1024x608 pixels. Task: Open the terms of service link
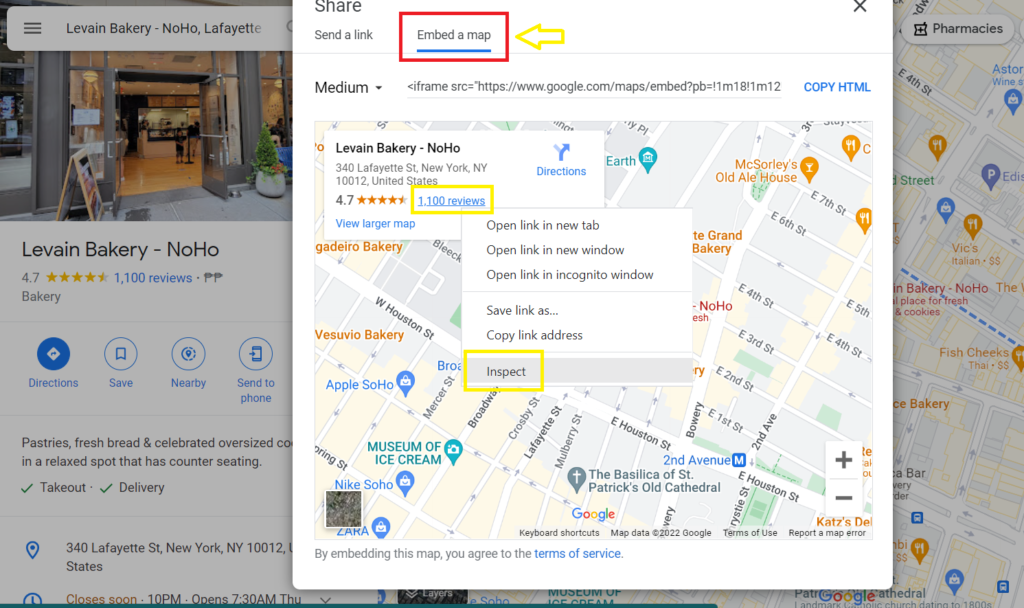pyautogui.click(x=577, y=554)
